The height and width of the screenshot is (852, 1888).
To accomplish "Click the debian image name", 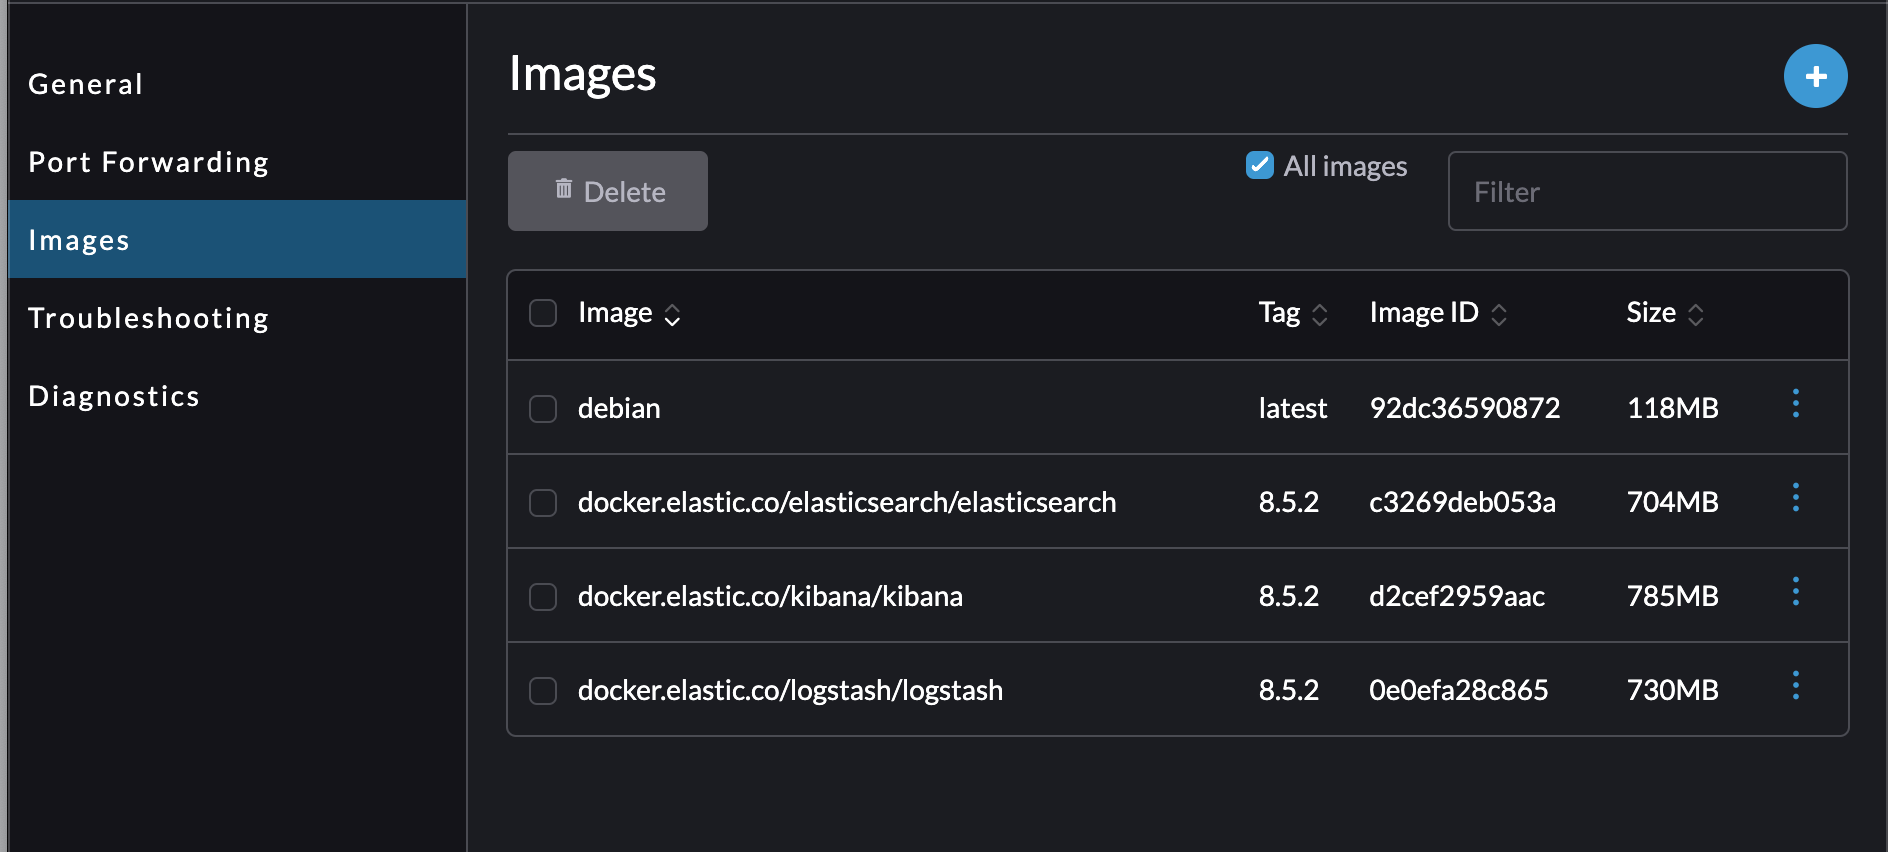I will pyautogui.click(x=619, y=408).
